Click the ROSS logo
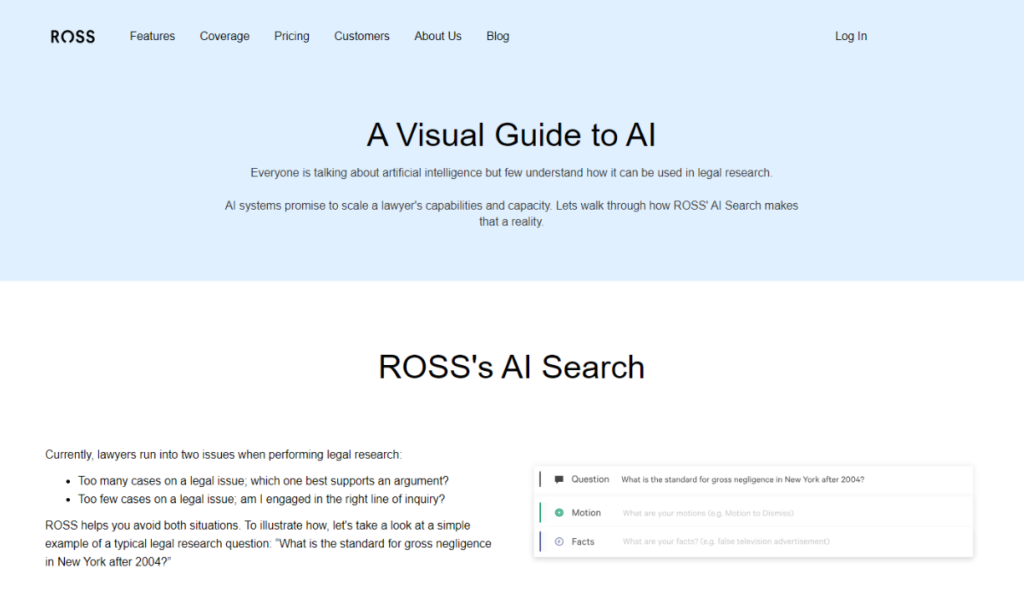This screenshot has width=1024, height=597. [x=72, y=37]
